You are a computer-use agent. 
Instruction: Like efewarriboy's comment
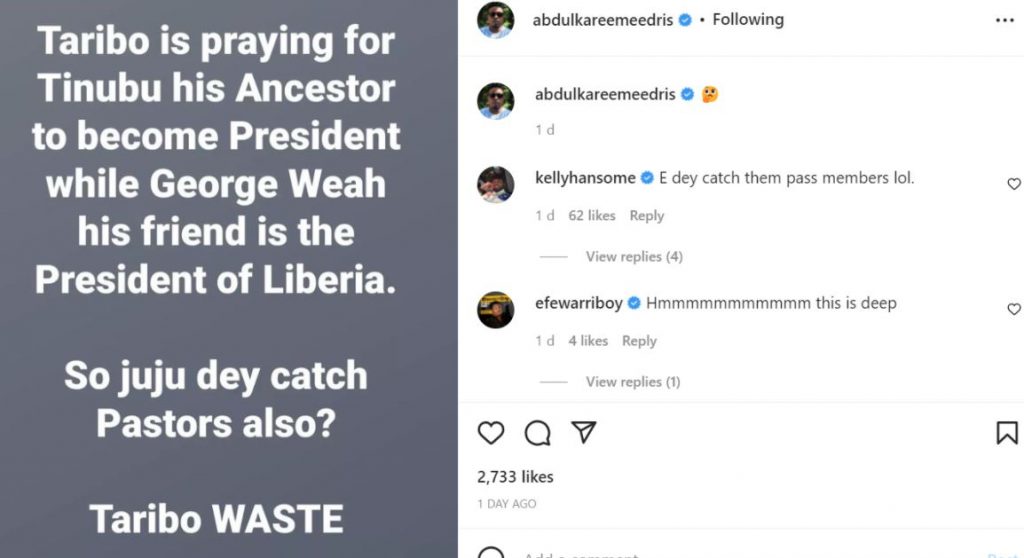(x=1013, y=310)
